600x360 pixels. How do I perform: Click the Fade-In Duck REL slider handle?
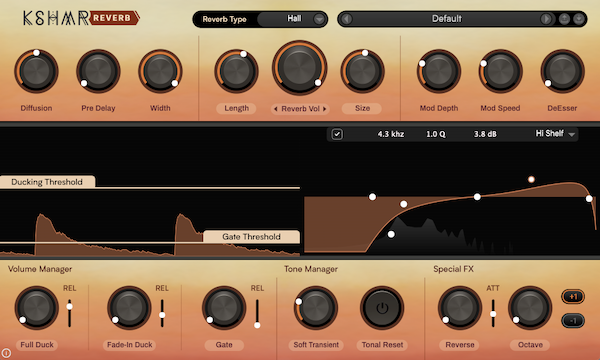coord(162,315)
